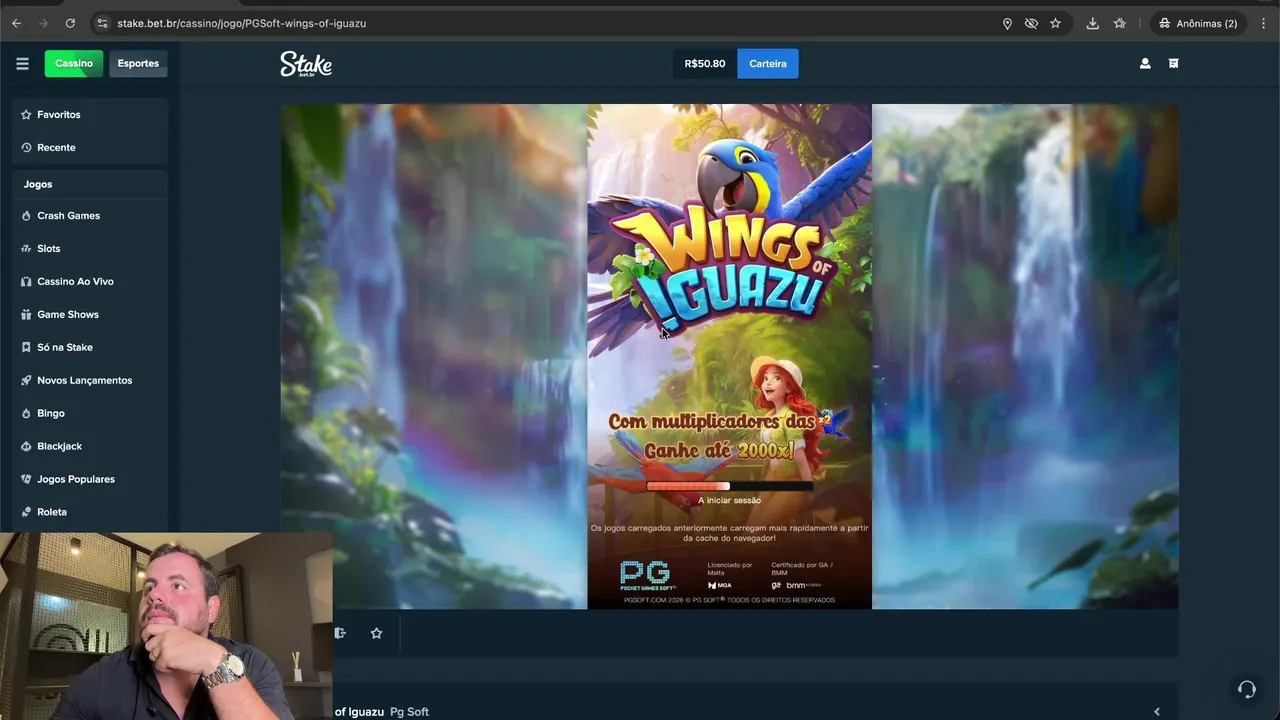Favorite the game with the star below it
This screenshot has height=720, width=1280.
(x=376, y=633)
